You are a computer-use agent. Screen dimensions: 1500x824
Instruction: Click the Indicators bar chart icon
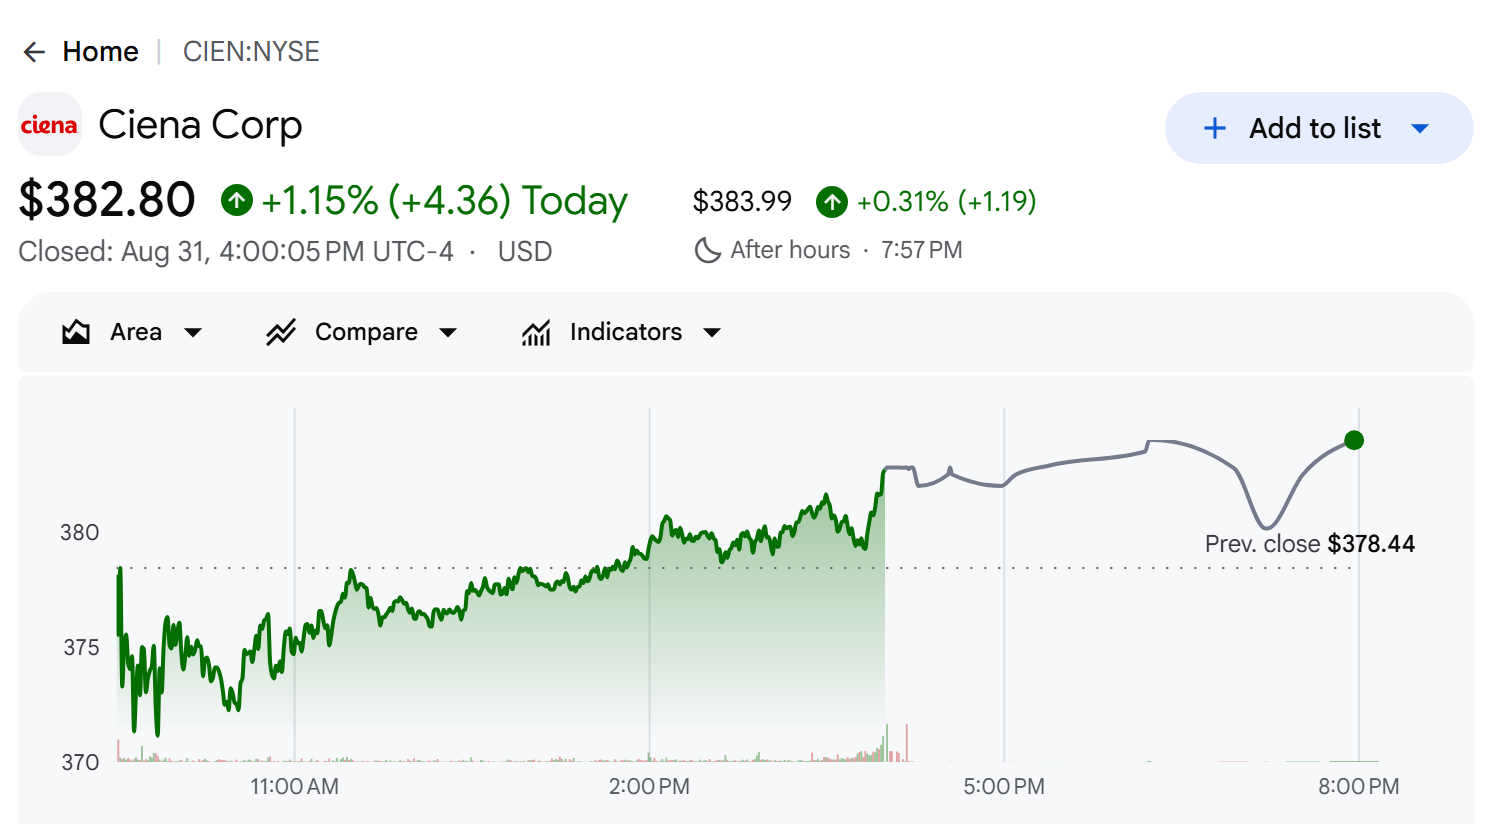pyautogui.click(x=536, y=332)
